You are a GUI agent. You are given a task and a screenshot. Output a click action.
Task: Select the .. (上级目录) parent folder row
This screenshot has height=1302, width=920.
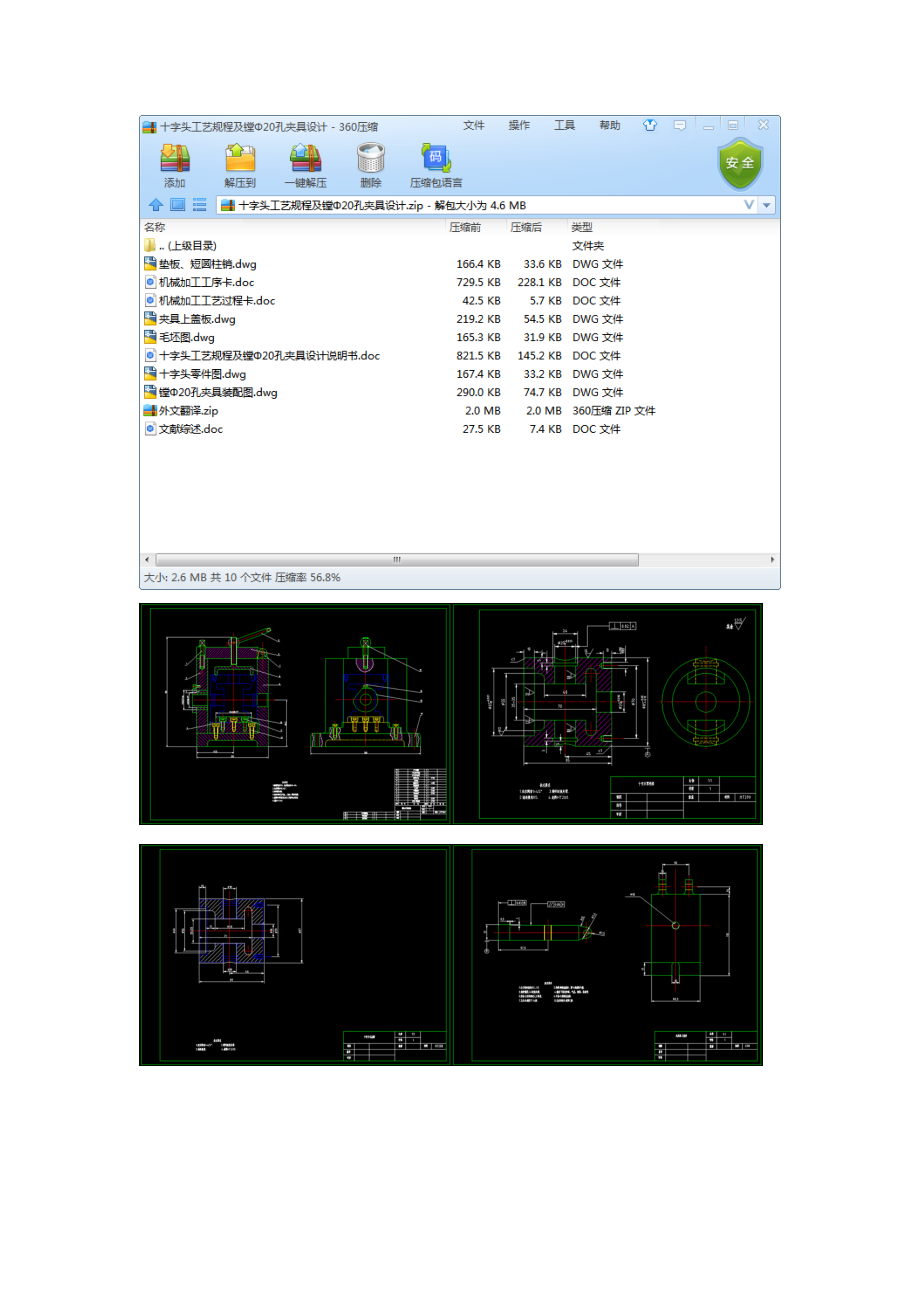[460, 245]
